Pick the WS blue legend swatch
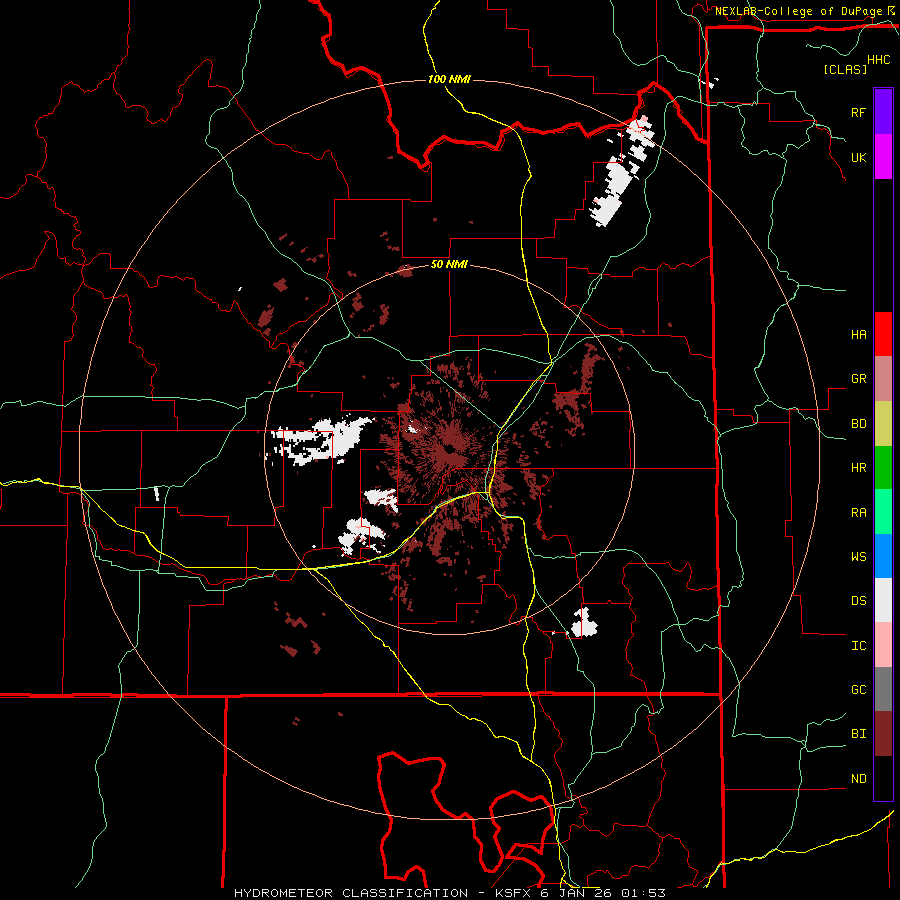Screen dimensions: 900x900 point(883,556)
